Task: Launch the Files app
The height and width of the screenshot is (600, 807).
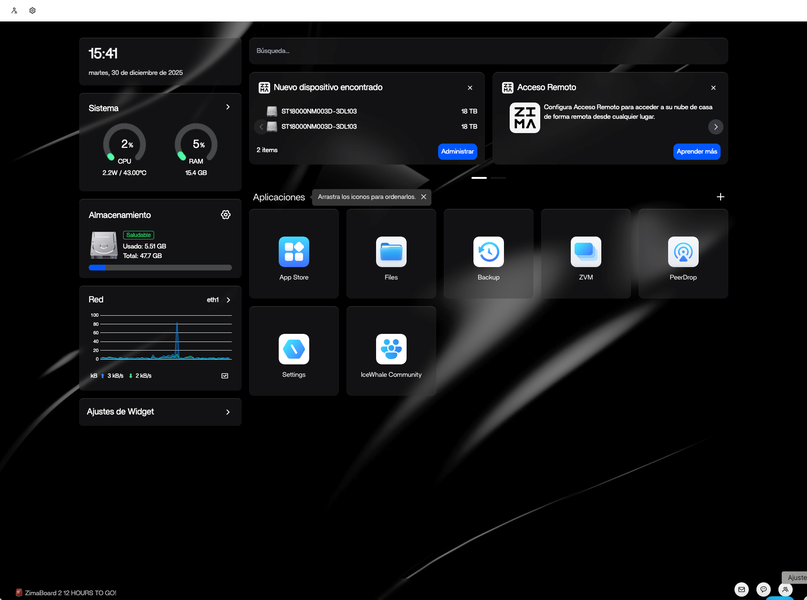Action: point(391,252)
